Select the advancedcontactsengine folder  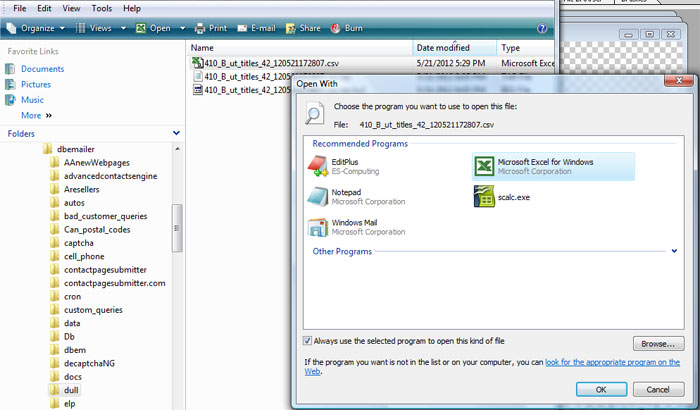click(104, 176)
